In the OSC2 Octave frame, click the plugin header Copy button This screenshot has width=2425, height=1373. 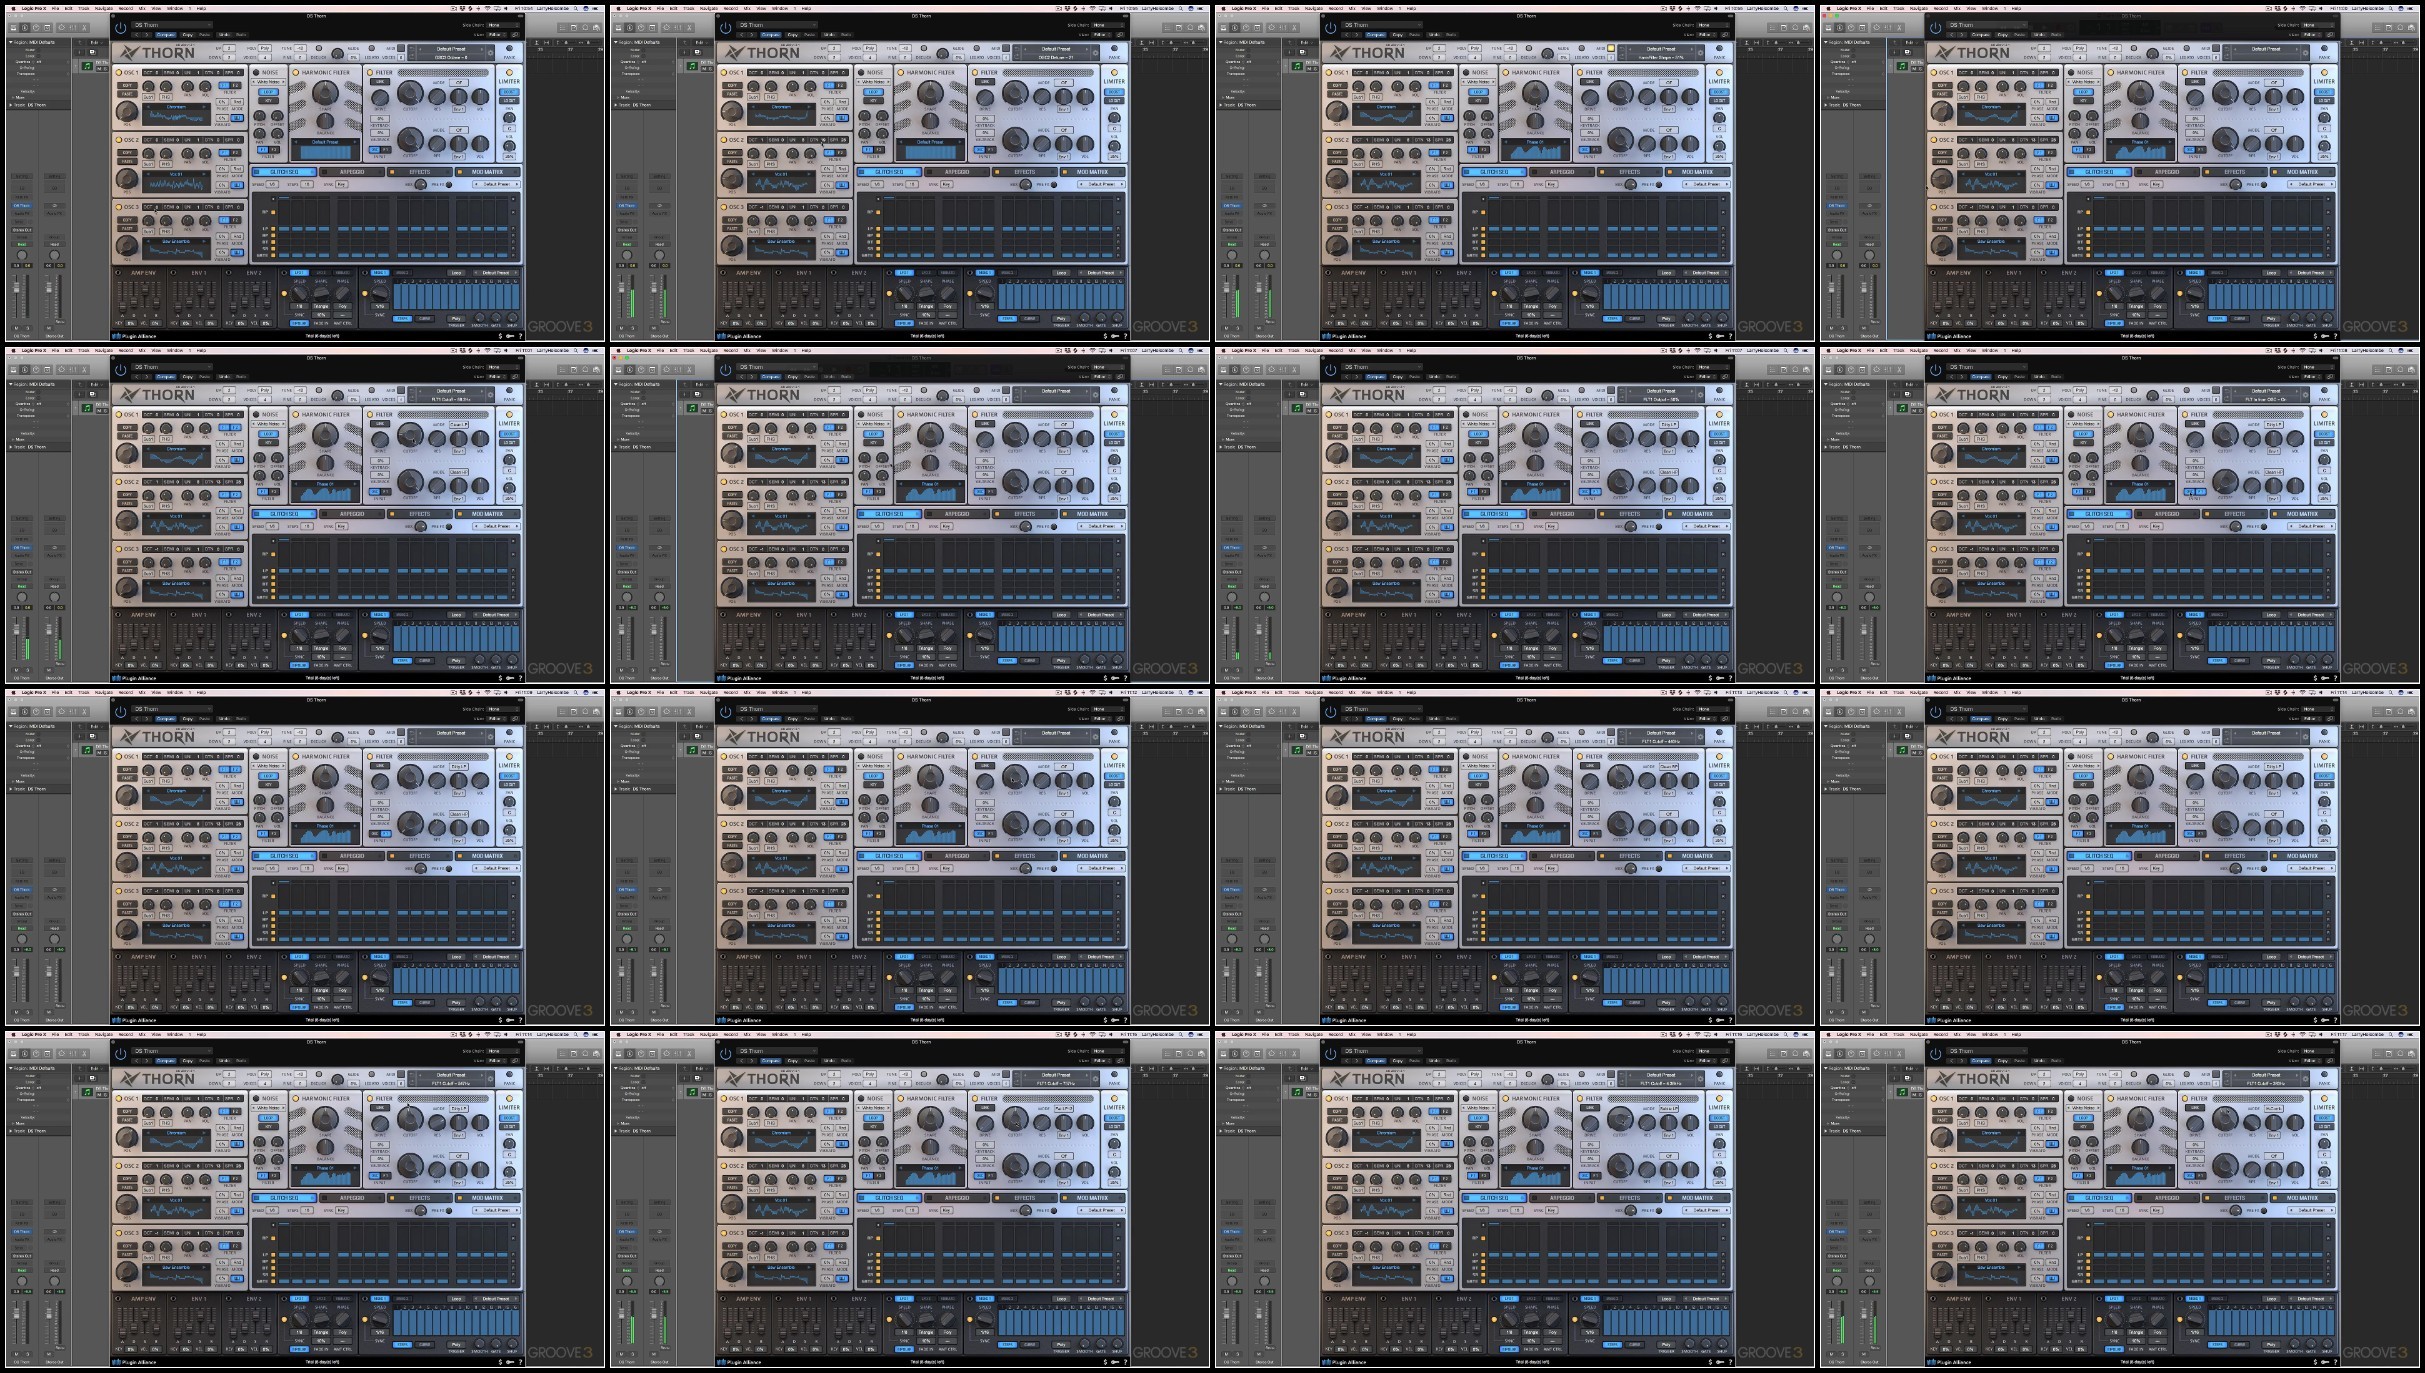[x=187, y=35]
